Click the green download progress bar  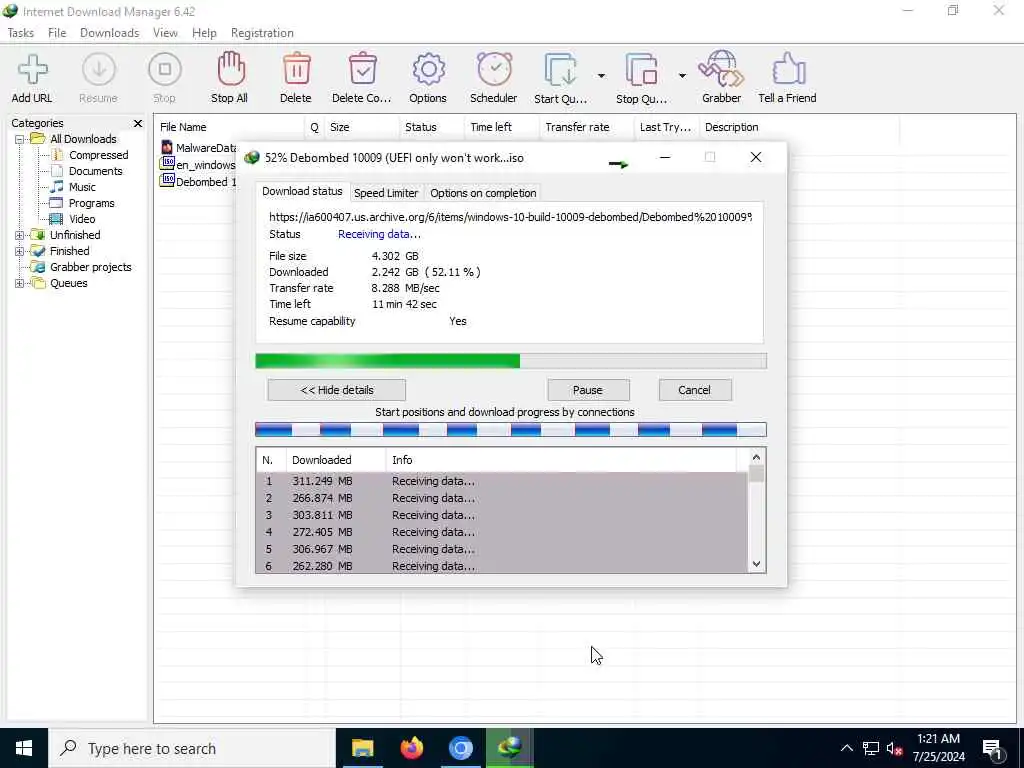coord(511,361)
